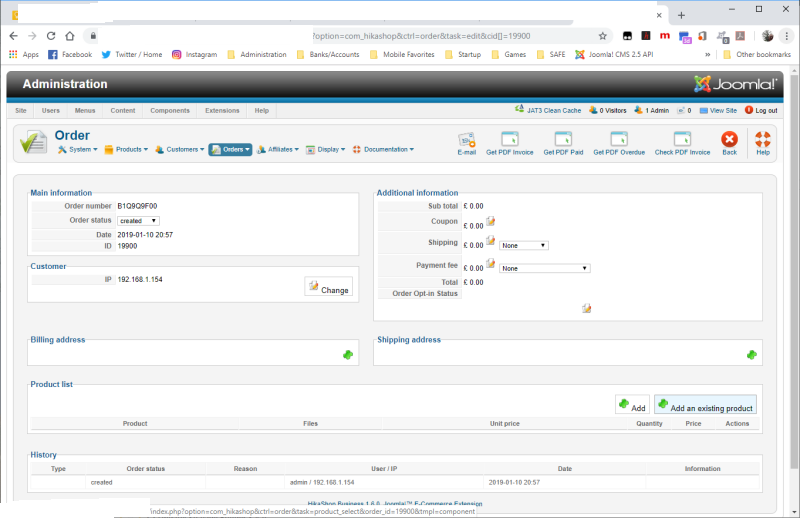Open the Payment fee method dropdown
800x518 pixels.
(545, 268)
